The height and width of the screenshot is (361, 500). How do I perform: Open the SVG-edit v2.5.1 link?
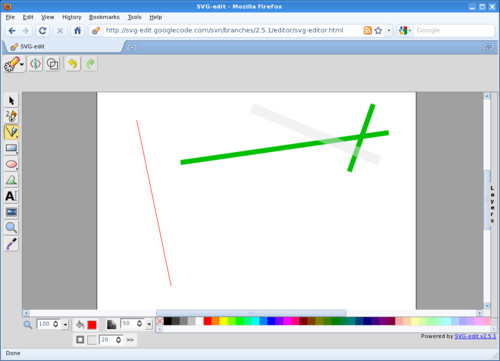pos(475,336)
